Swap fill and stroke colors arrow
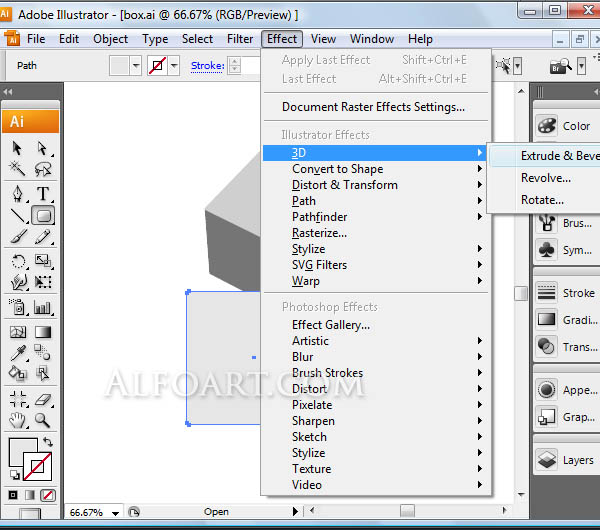 48,442
